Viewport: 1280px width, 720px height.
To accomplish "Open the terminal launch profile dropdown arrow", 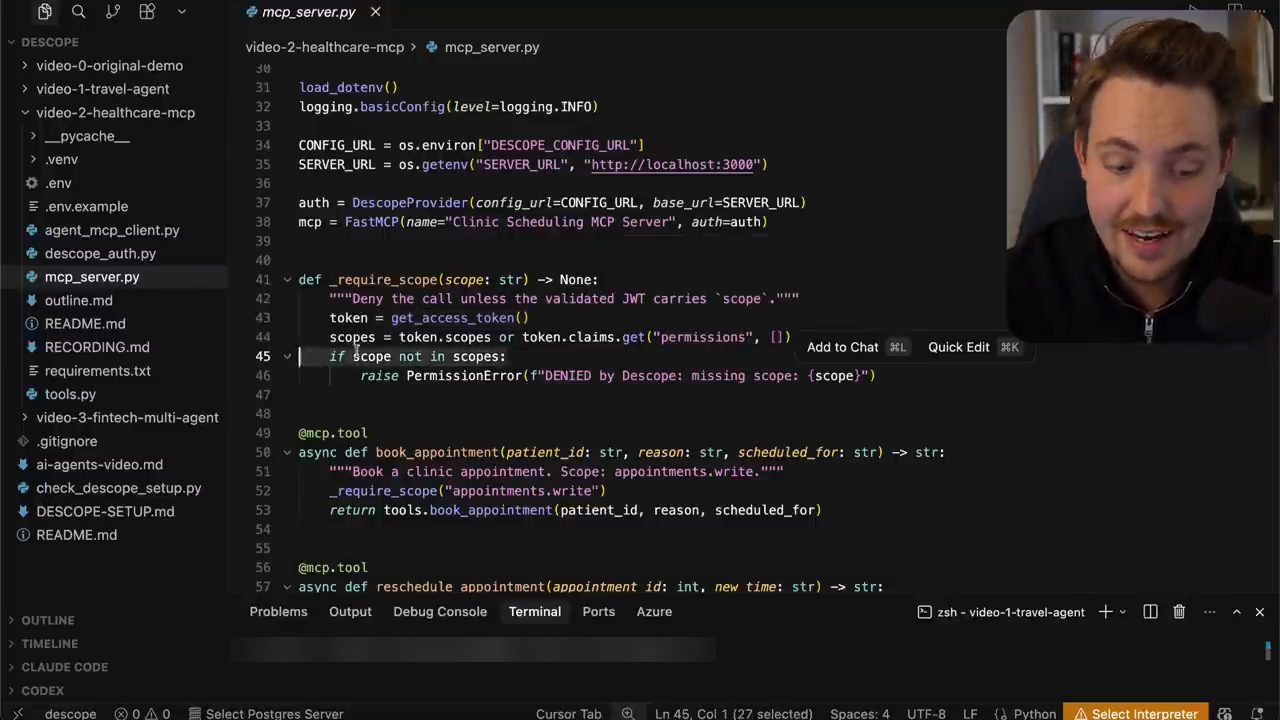I will pyautogui.click(x=1122, y=612).
